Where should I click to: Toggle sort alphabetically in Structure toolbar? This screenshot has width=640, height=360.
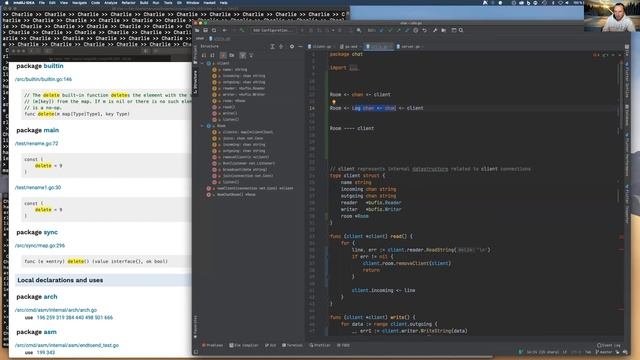212,55
